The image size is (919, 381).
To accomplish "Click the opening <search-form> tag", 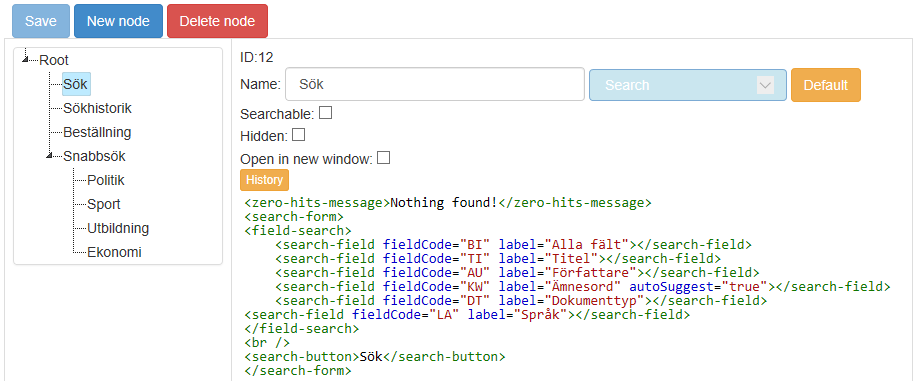I will pyautogui.click(x=294, y=217).
